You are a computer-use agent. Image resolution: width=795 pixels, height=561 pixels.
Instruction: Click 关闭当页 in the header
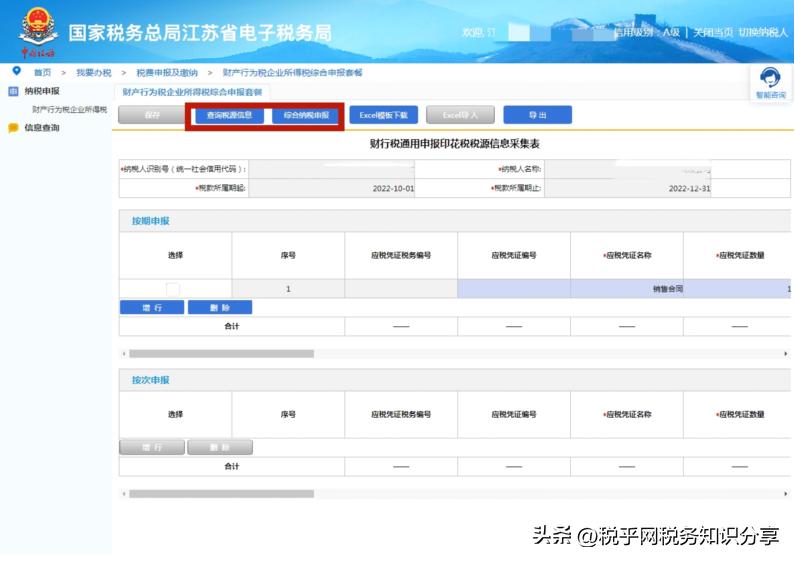coord(713,32)
